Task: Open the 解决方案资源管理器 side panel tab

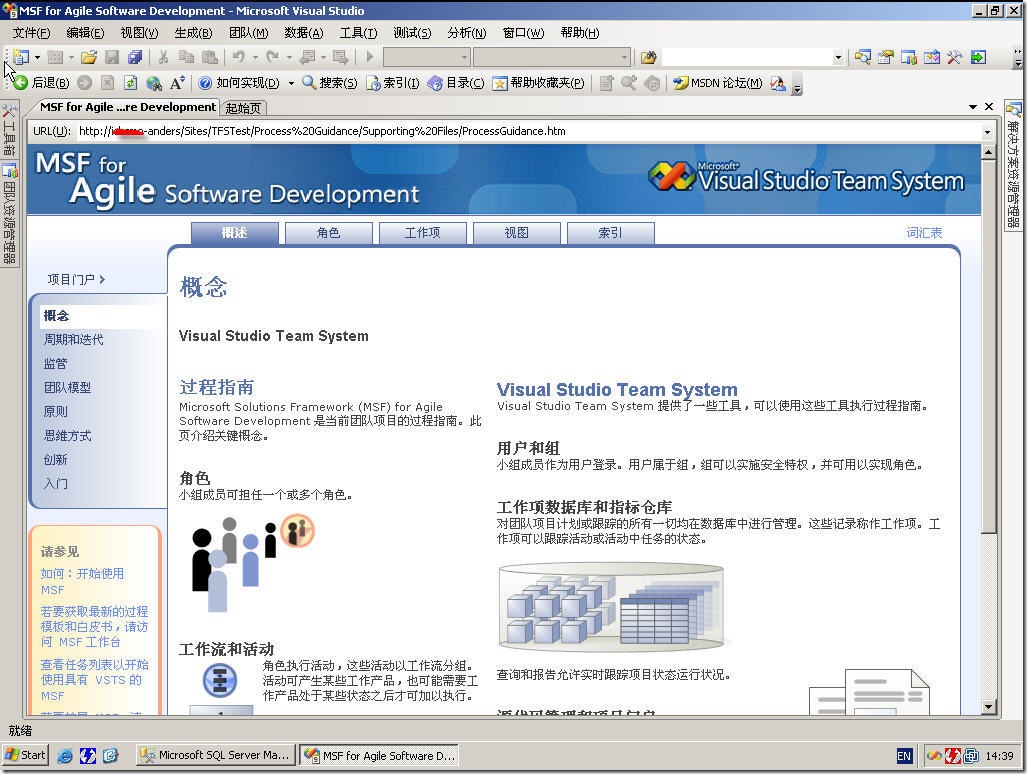Action: click(x=1014, y=166)
